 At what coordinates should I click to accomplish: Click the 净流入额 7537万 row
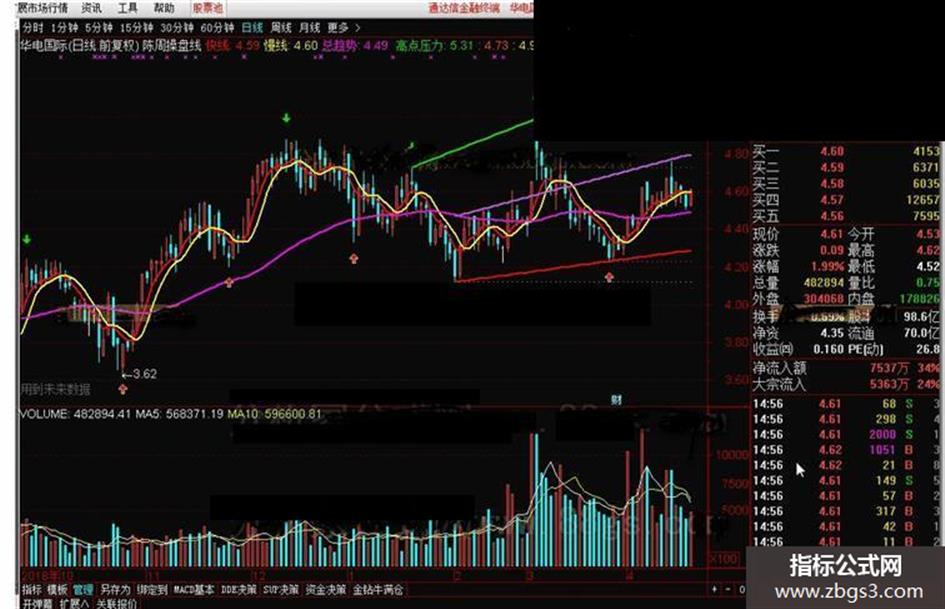(846, 368)
